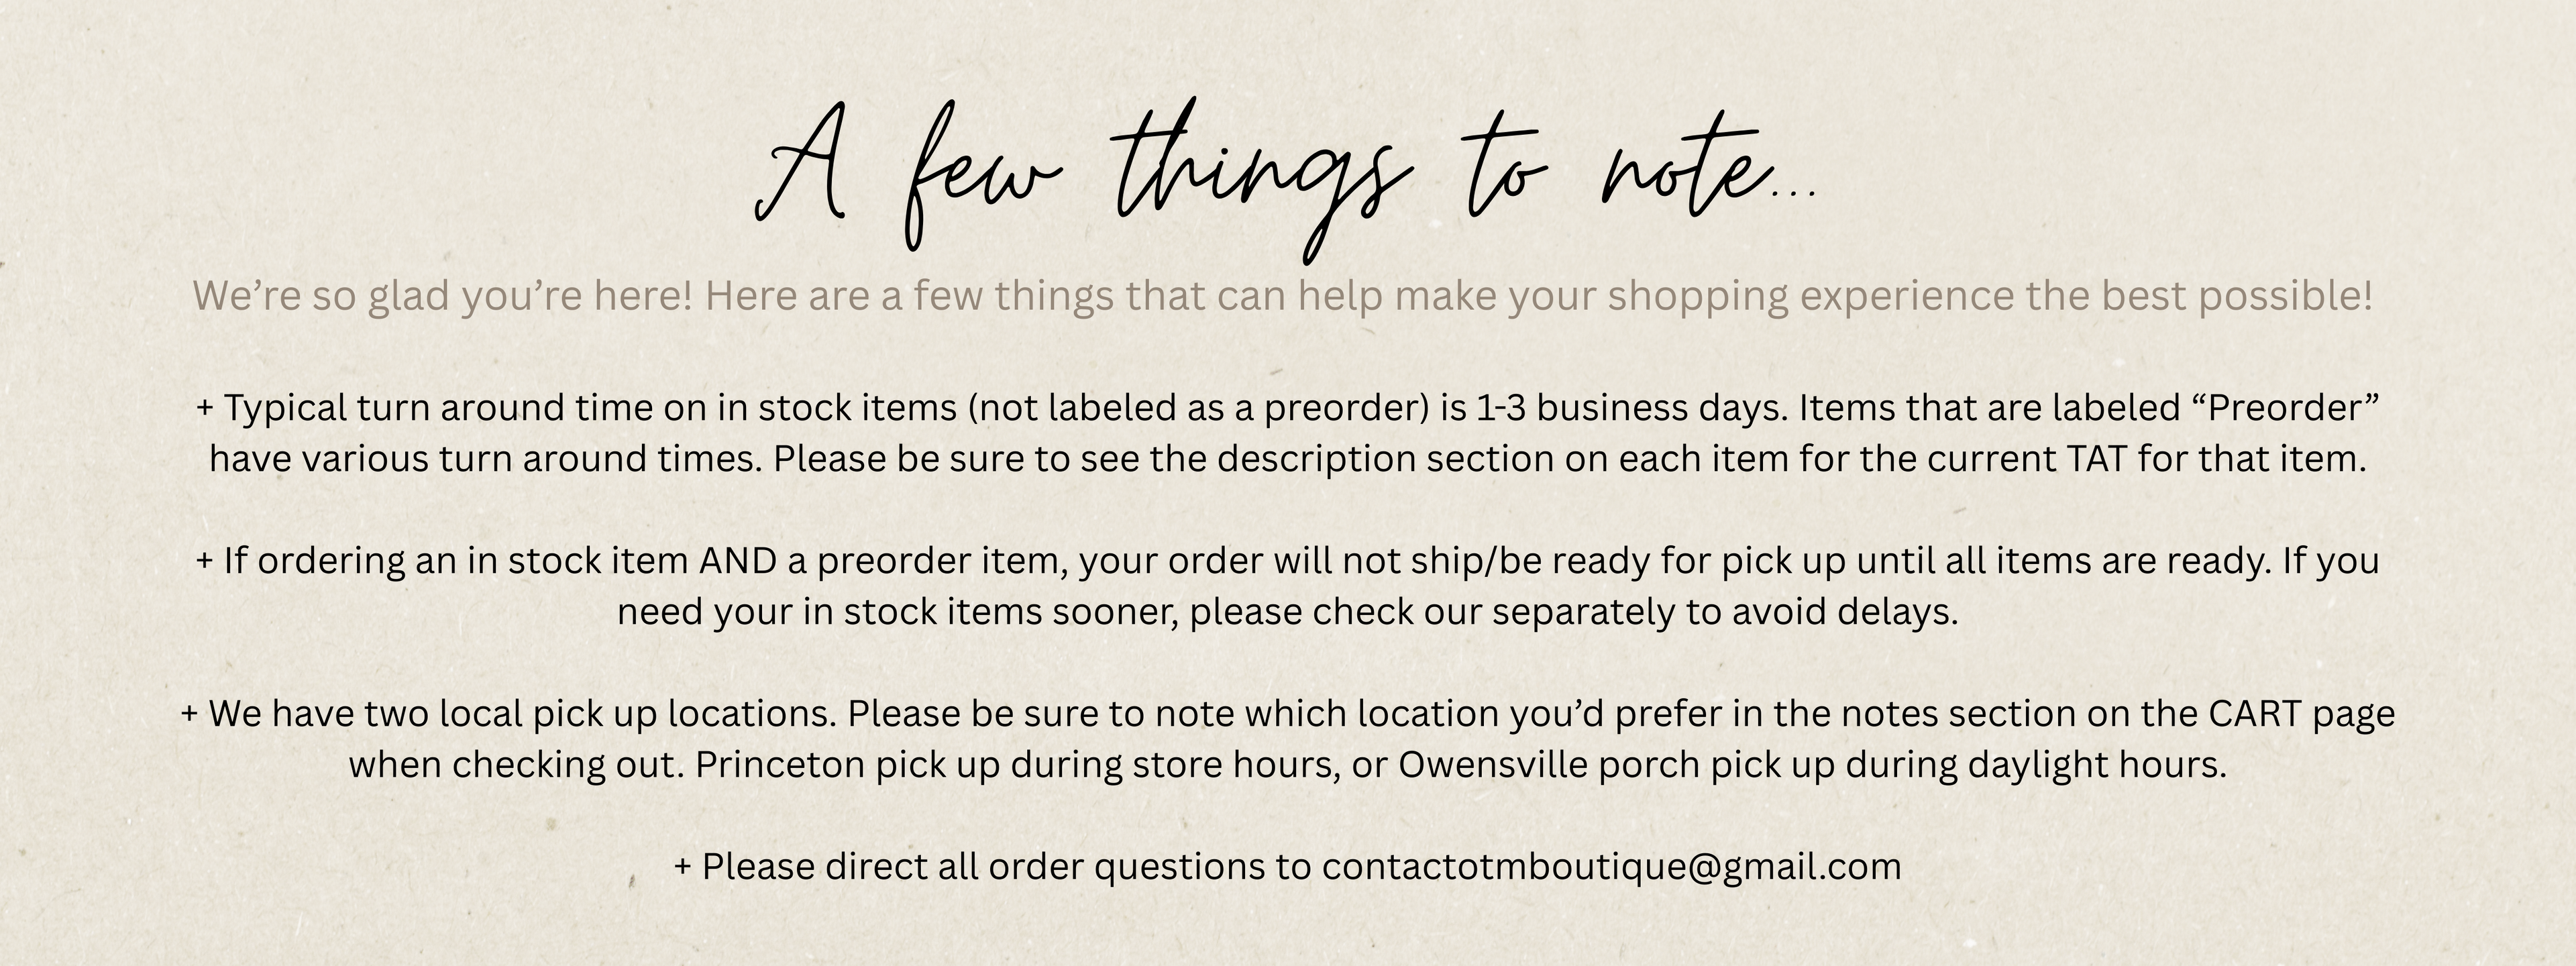Click the "A few things to note" script heading
Viewport: 2576px width, 966px height.
(x=1285, y=180)
